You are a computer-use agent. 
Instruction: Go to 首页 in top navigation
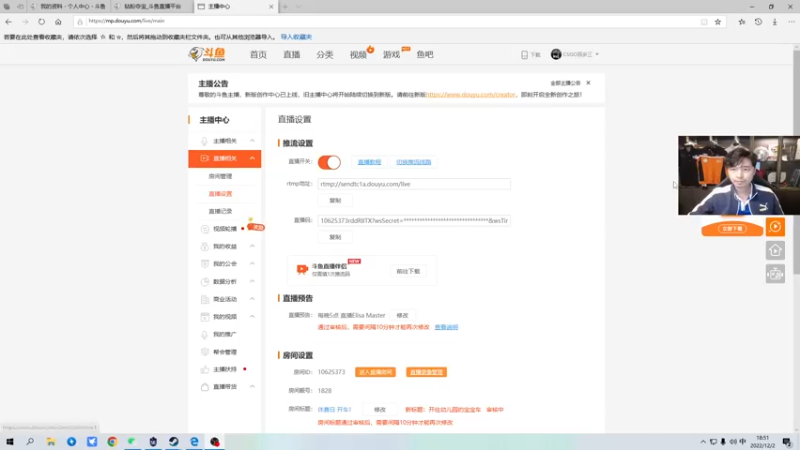click(258, 55)
